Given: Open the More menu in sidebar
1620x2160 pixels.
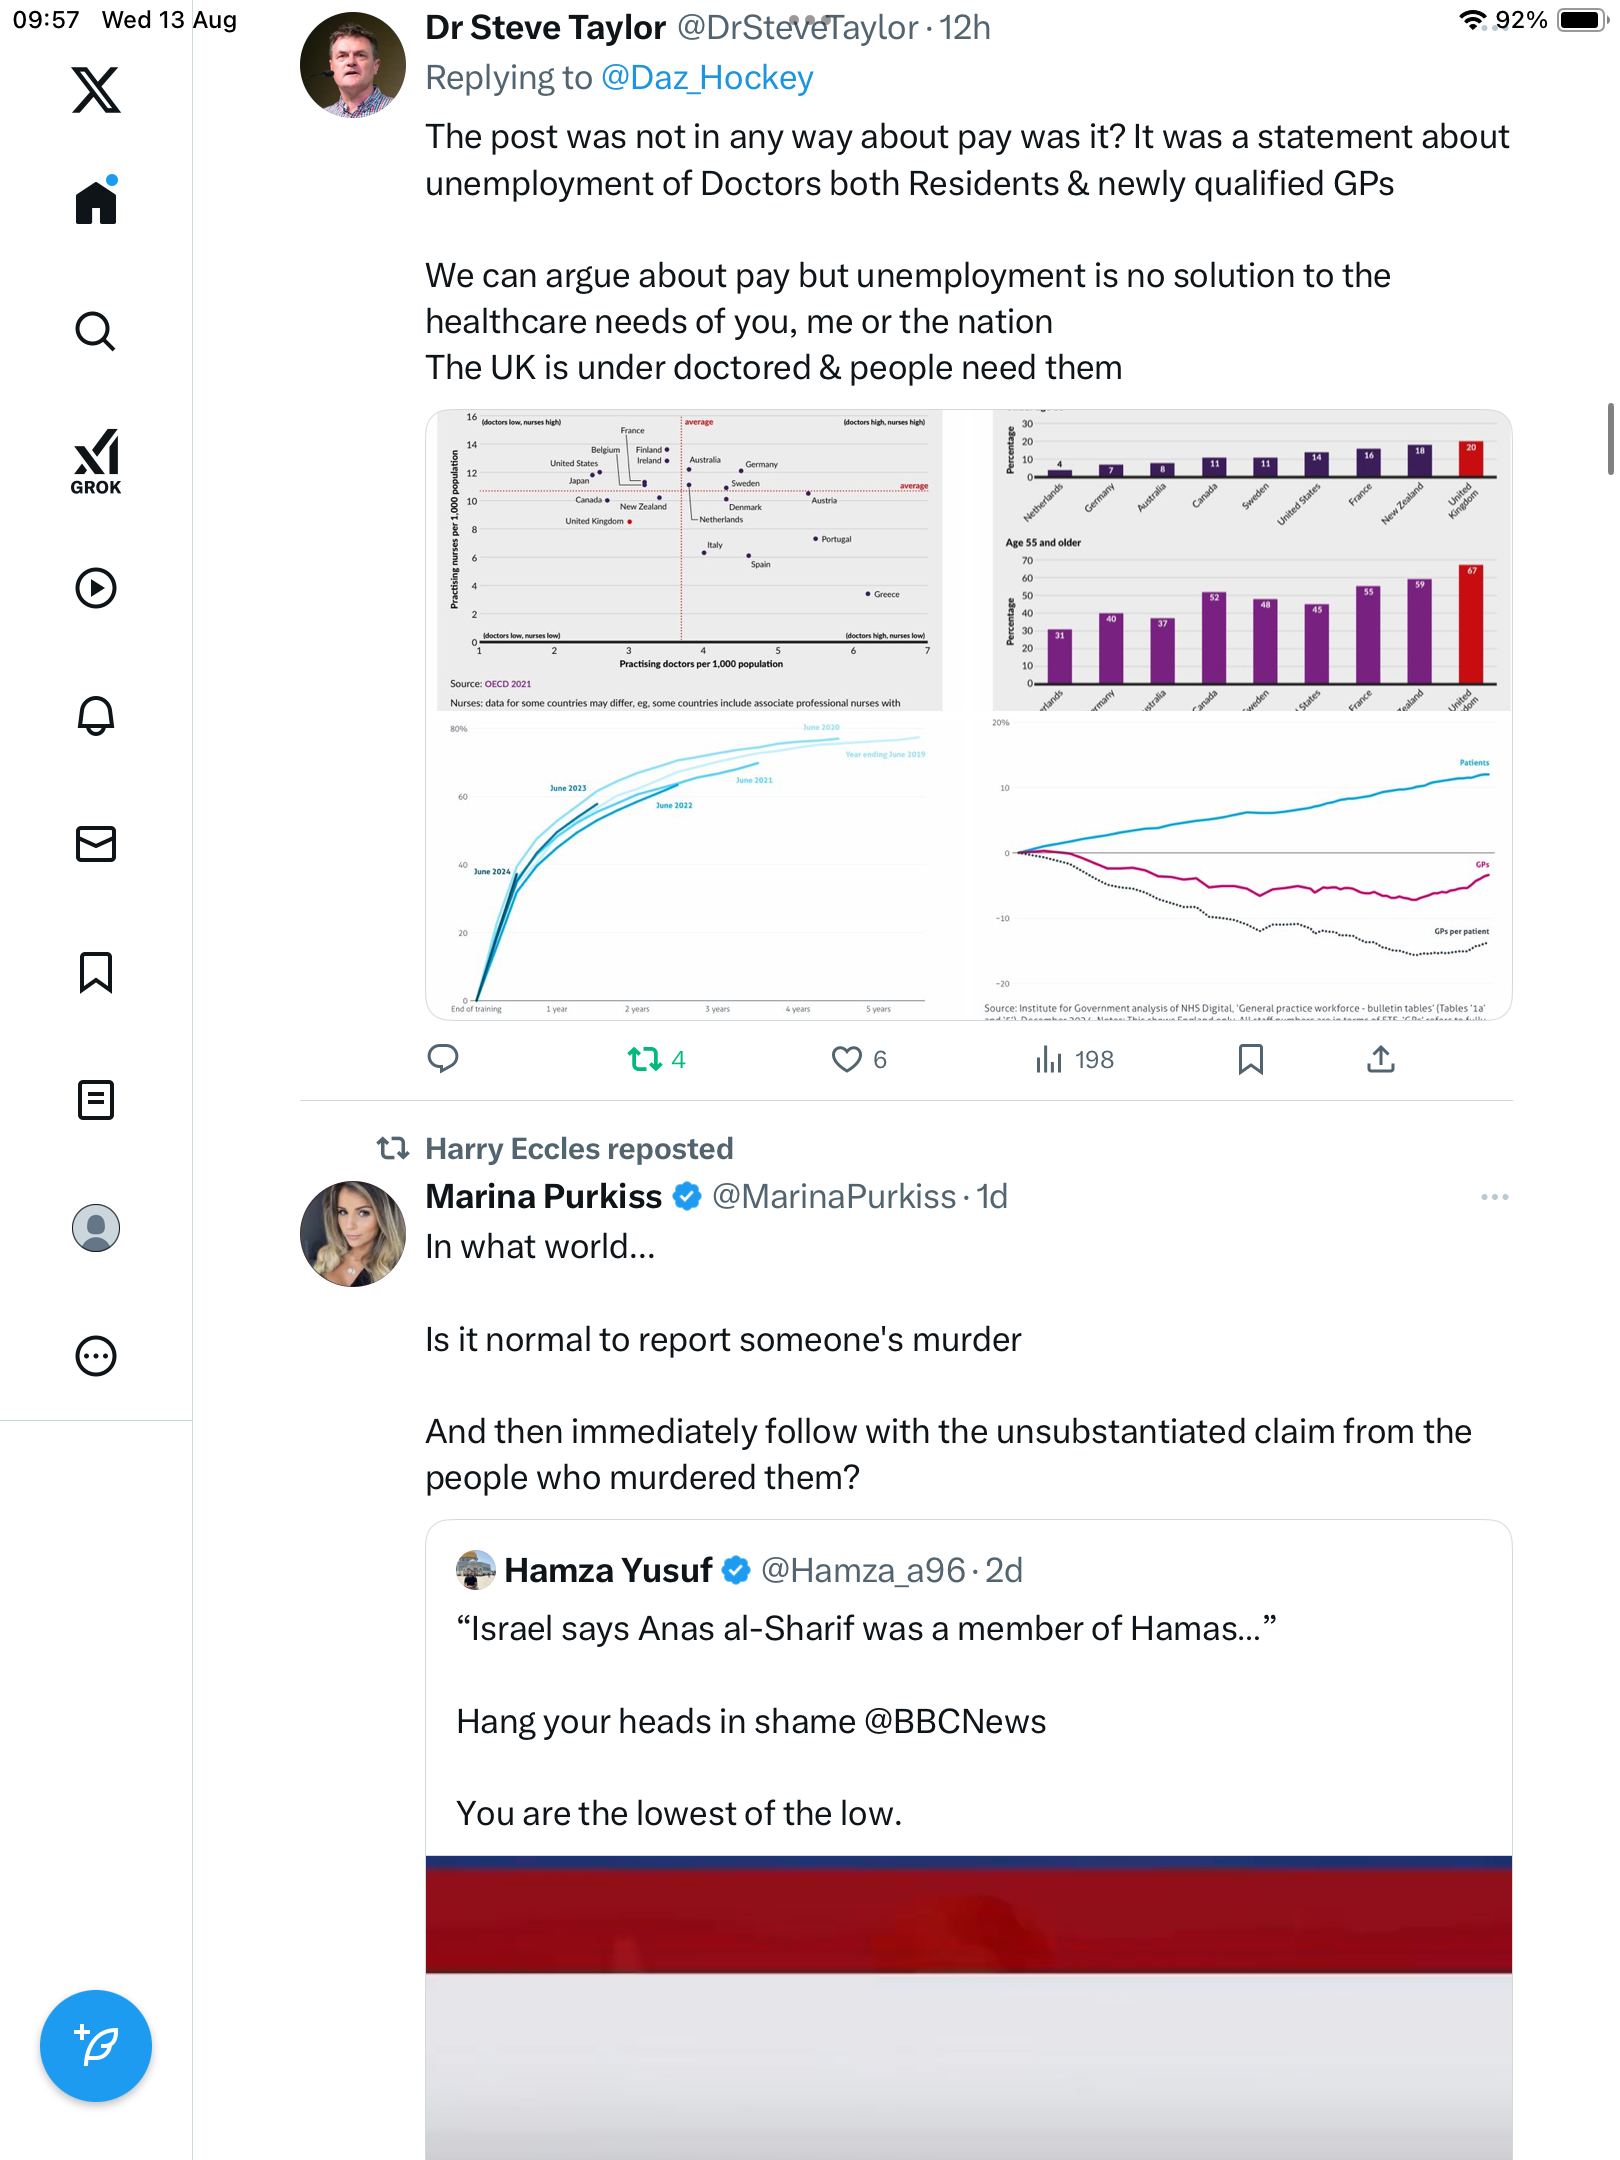Looking at the screenshot, I should (x=96, y=1356).
